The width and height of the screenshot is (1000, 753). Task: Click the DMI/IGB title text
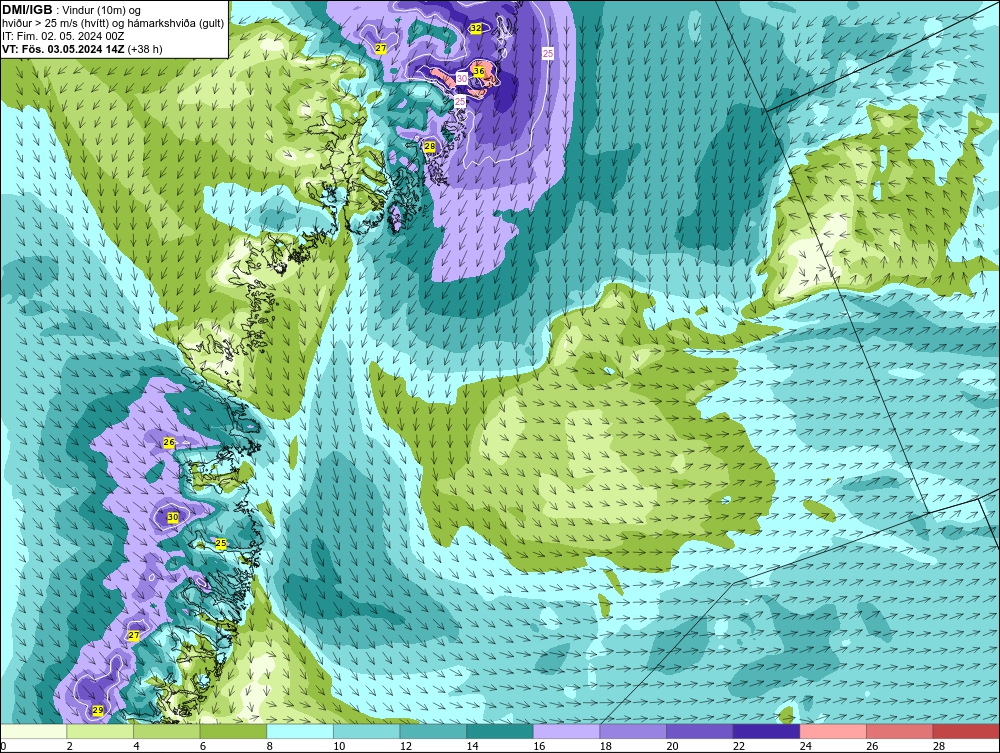(x=27, y=10)
